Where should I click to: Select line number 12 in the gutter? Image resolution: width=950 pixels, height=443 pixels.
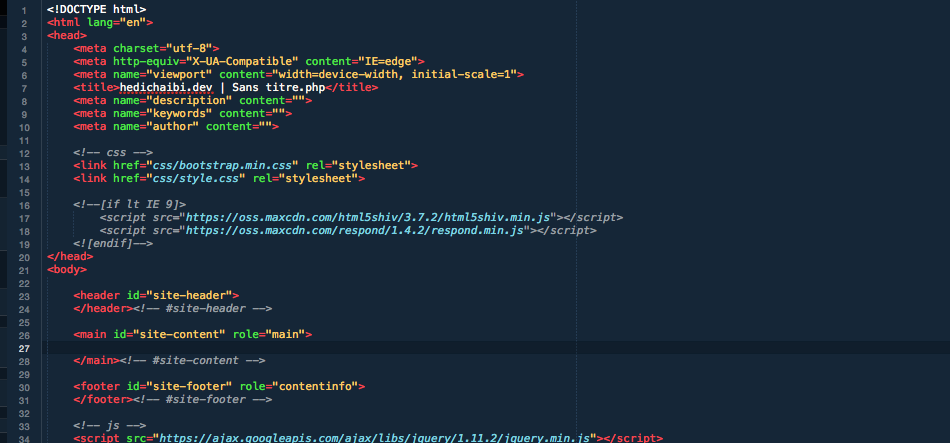coord(24,153)
